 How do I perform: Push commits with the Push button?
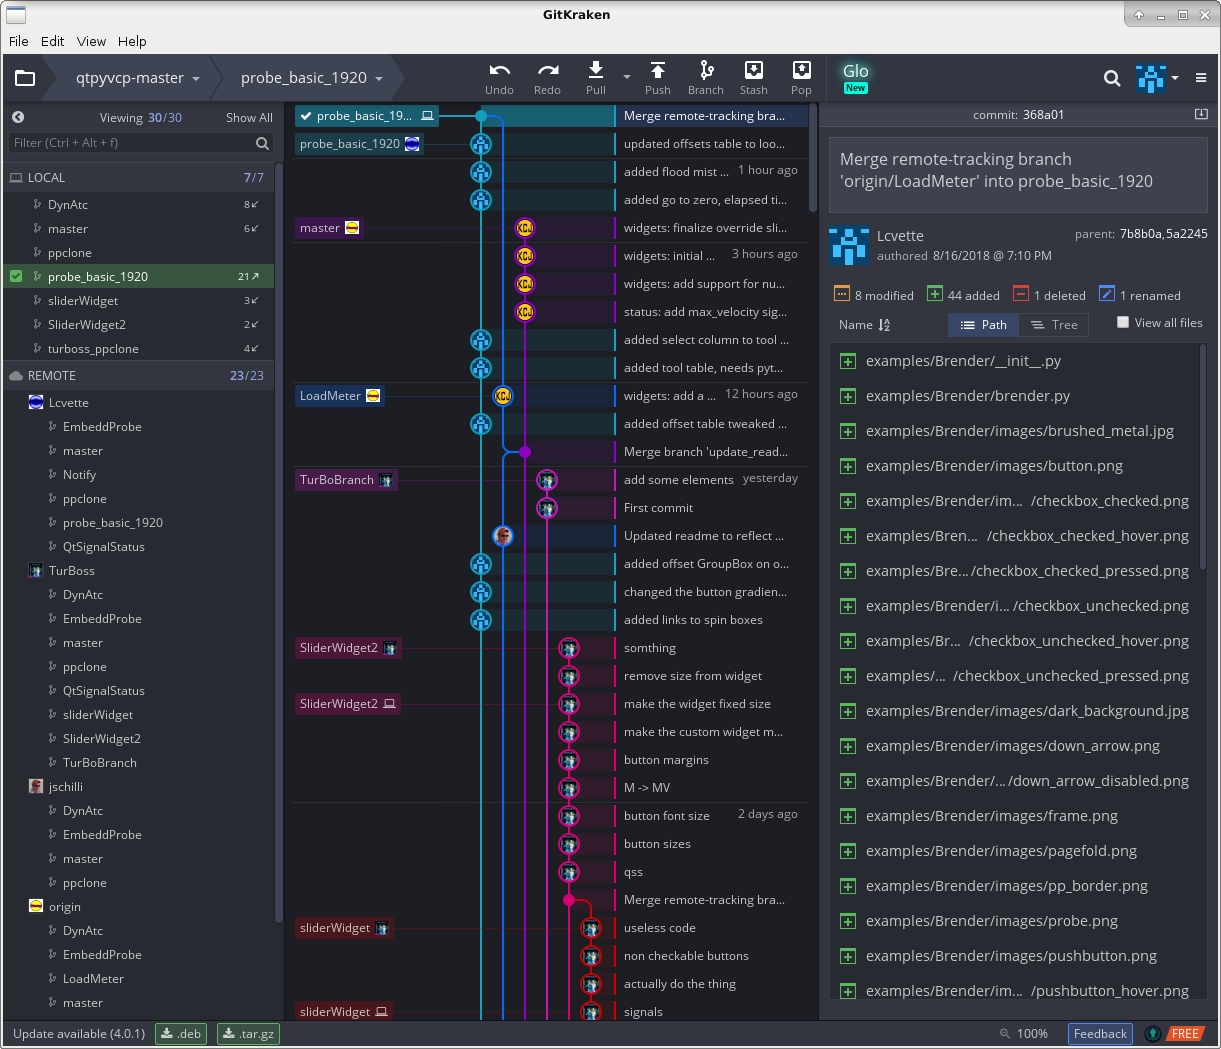(x=658, y=78)
